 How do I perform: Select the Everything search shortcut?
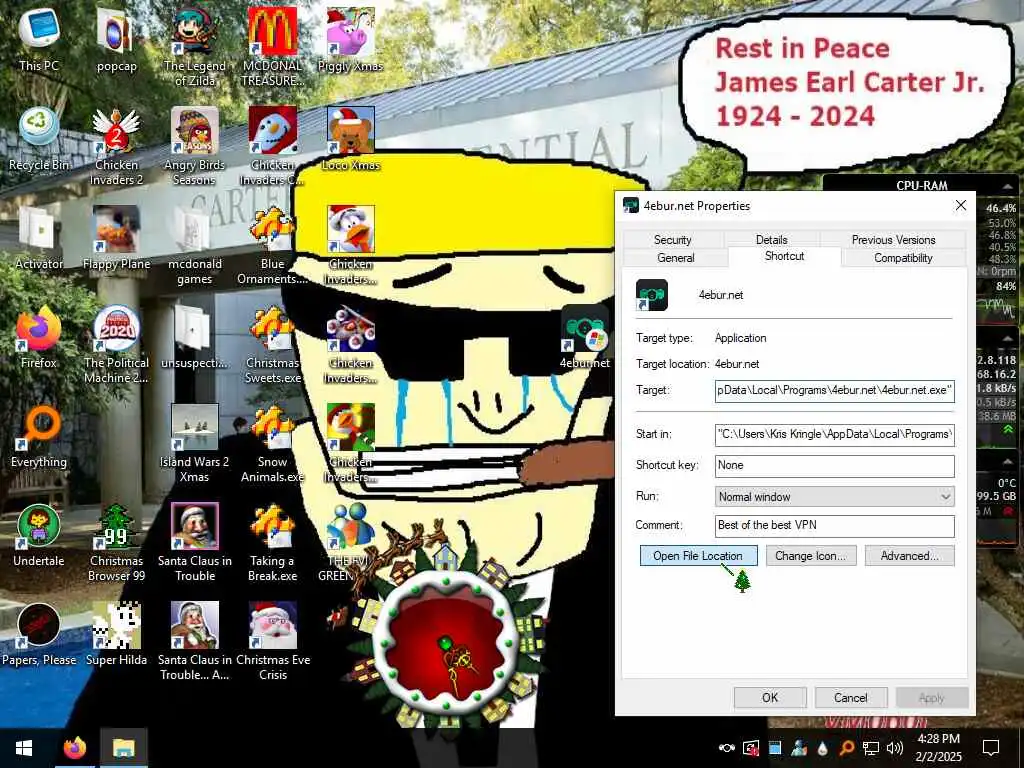(39, 436)
